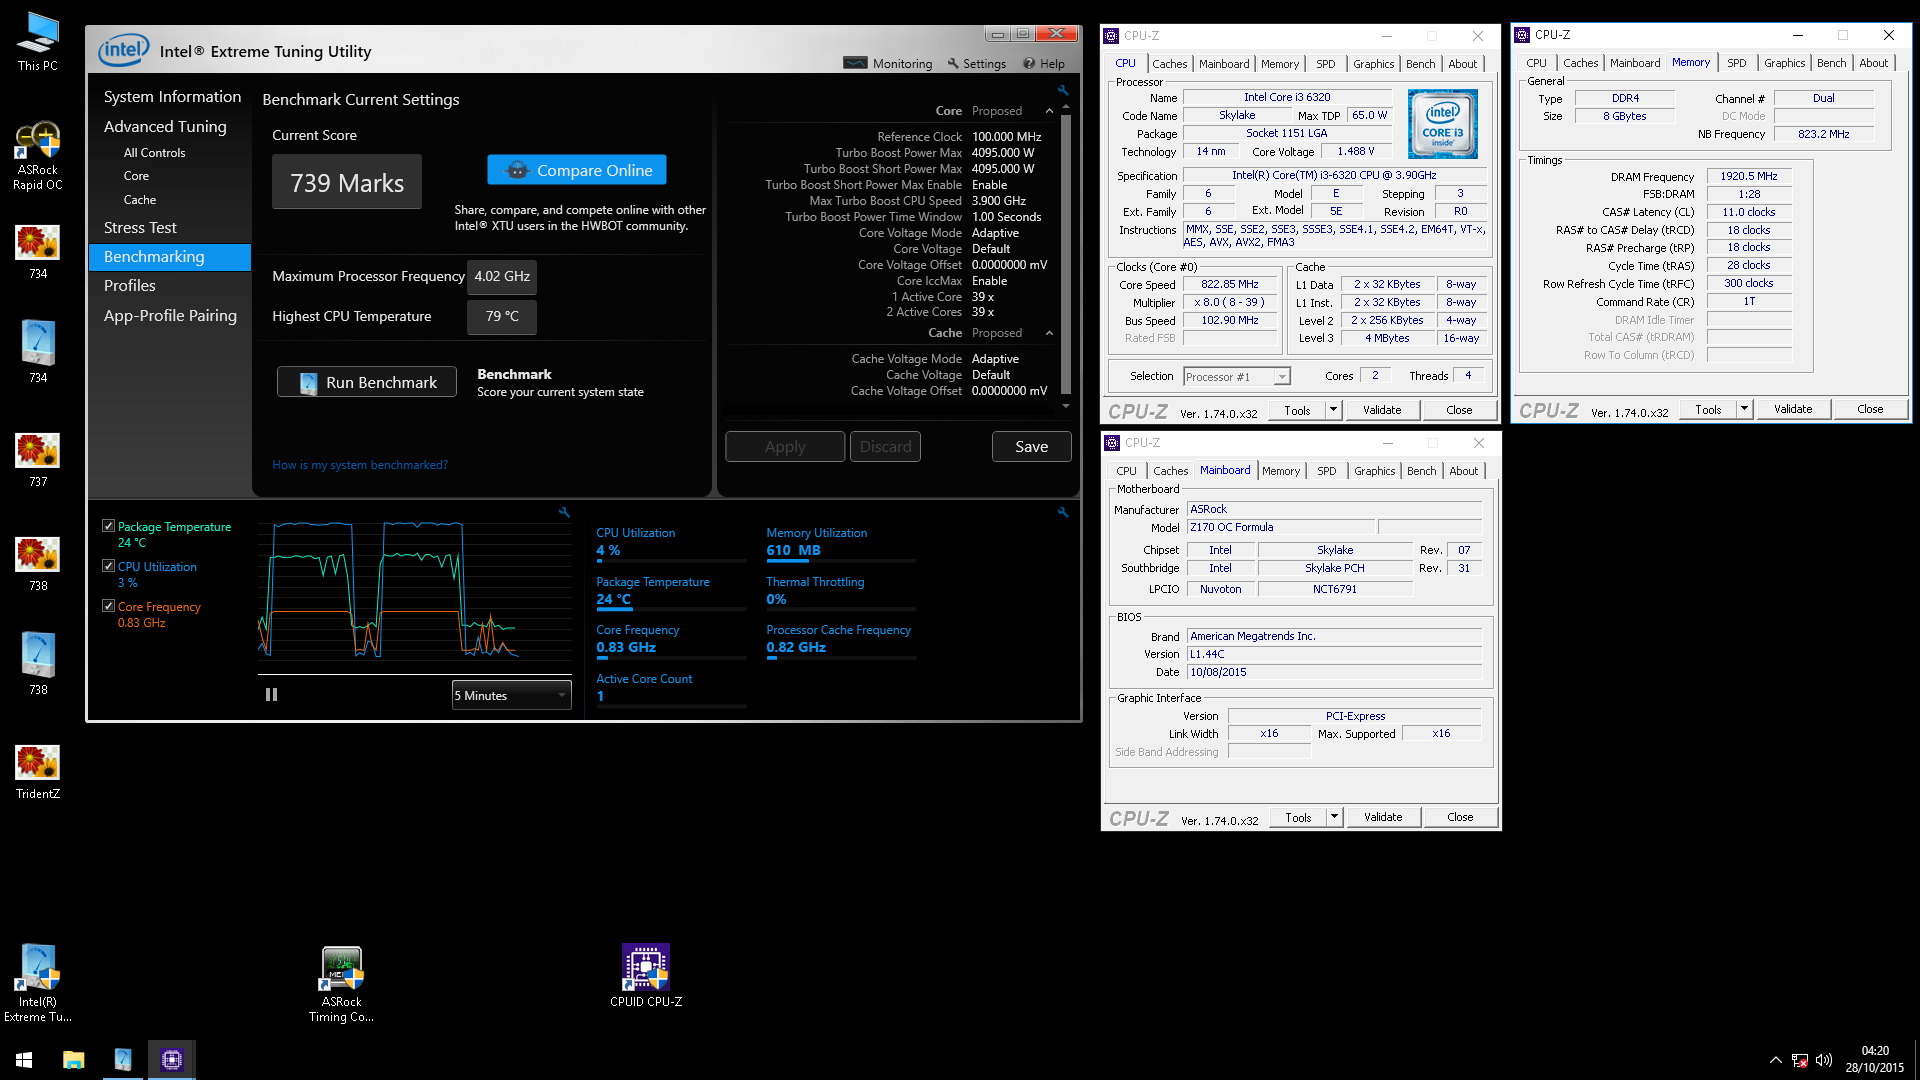Switch to Graphics tab in Mainboard CPU-Z window
1920x1080 pixels.
pos(1374,471)
